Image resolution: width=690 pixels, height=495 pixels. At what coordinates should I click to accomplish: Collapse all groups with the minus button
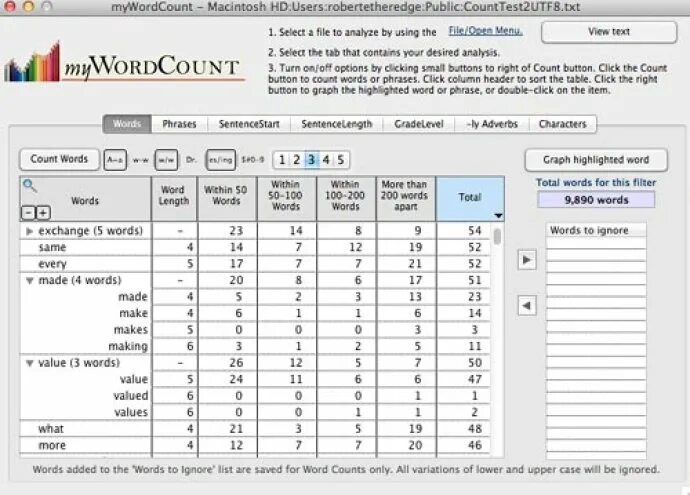(28, 213)
